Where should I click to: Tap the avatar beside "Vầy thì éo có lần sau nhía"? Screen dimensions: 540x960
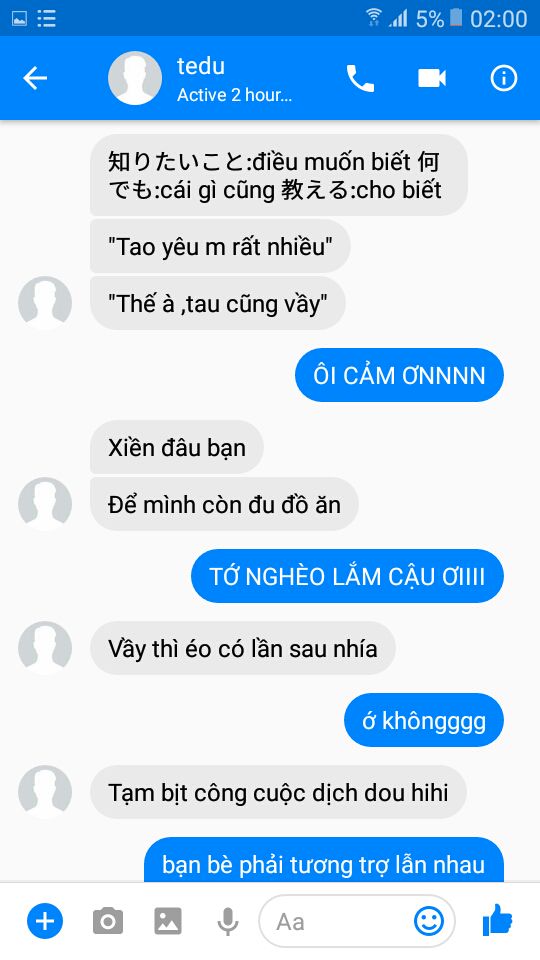(45, 648)
